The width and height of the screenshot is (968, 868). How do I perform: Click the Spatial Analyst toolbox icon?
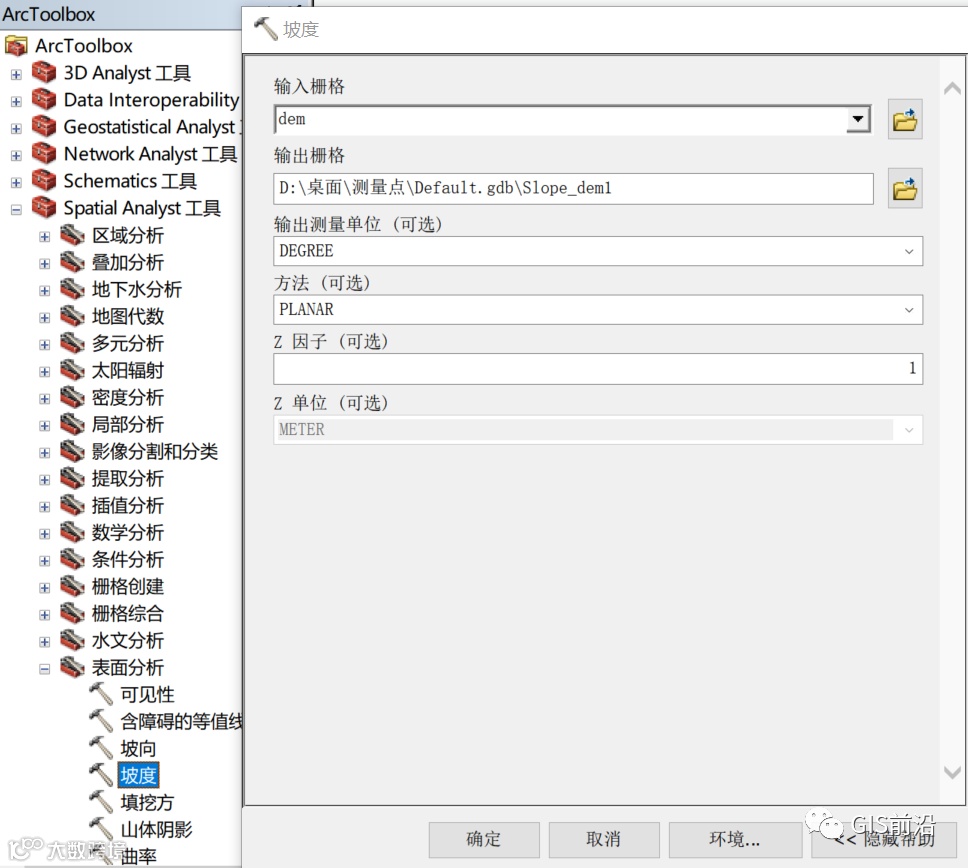tap(44, 208)
